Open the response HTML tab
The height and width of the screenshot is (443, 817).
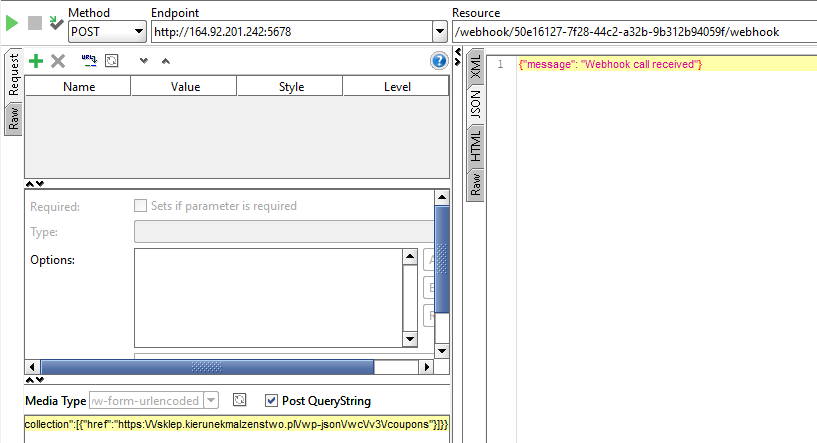click(x=475, y=146)
